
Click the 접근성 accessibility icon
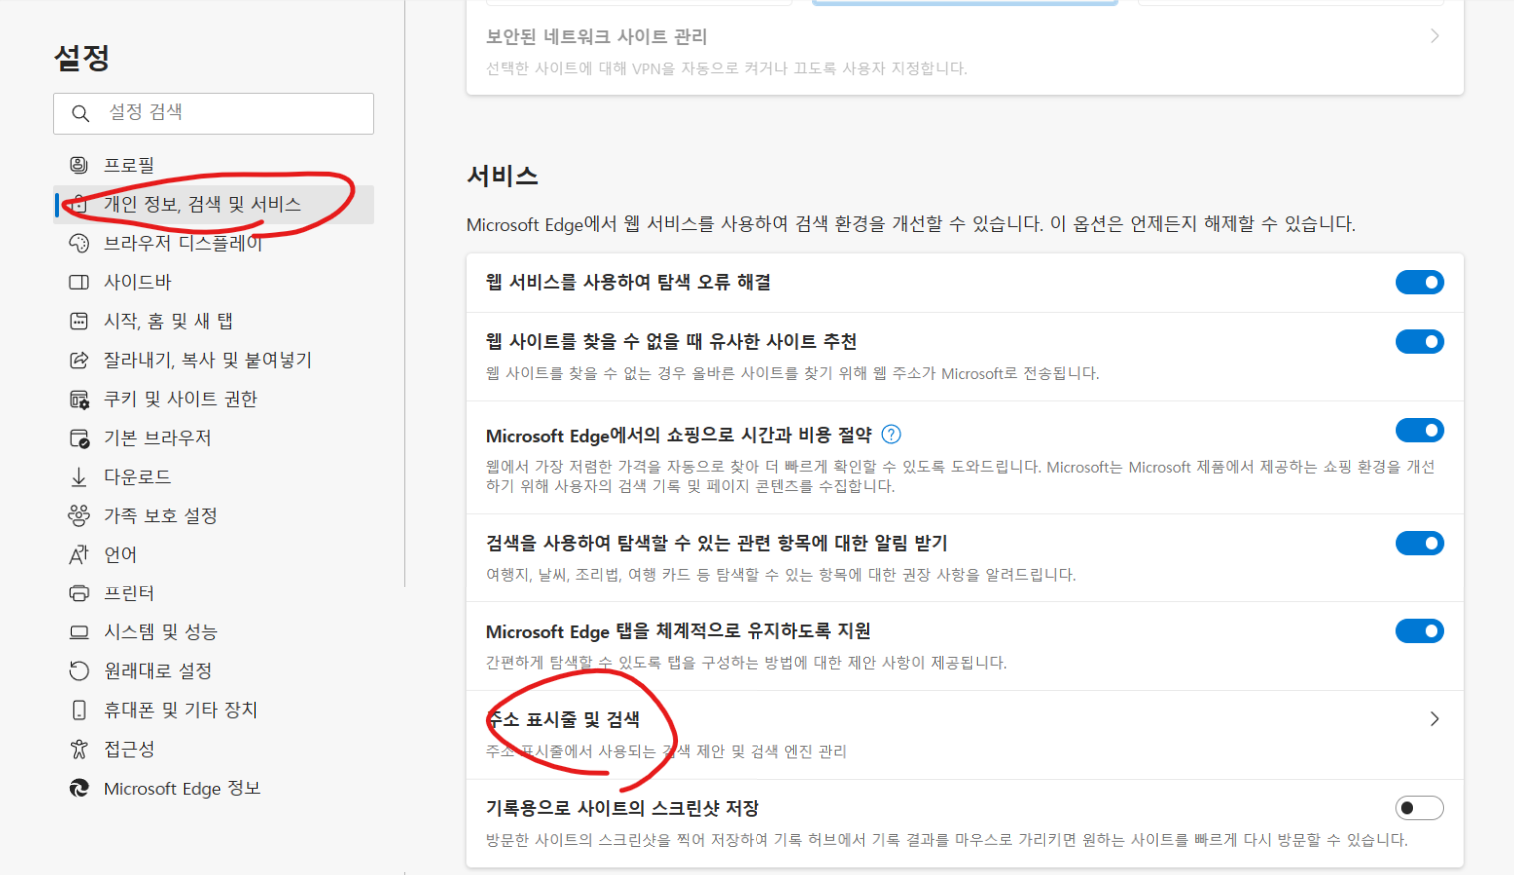coord(79,749)
